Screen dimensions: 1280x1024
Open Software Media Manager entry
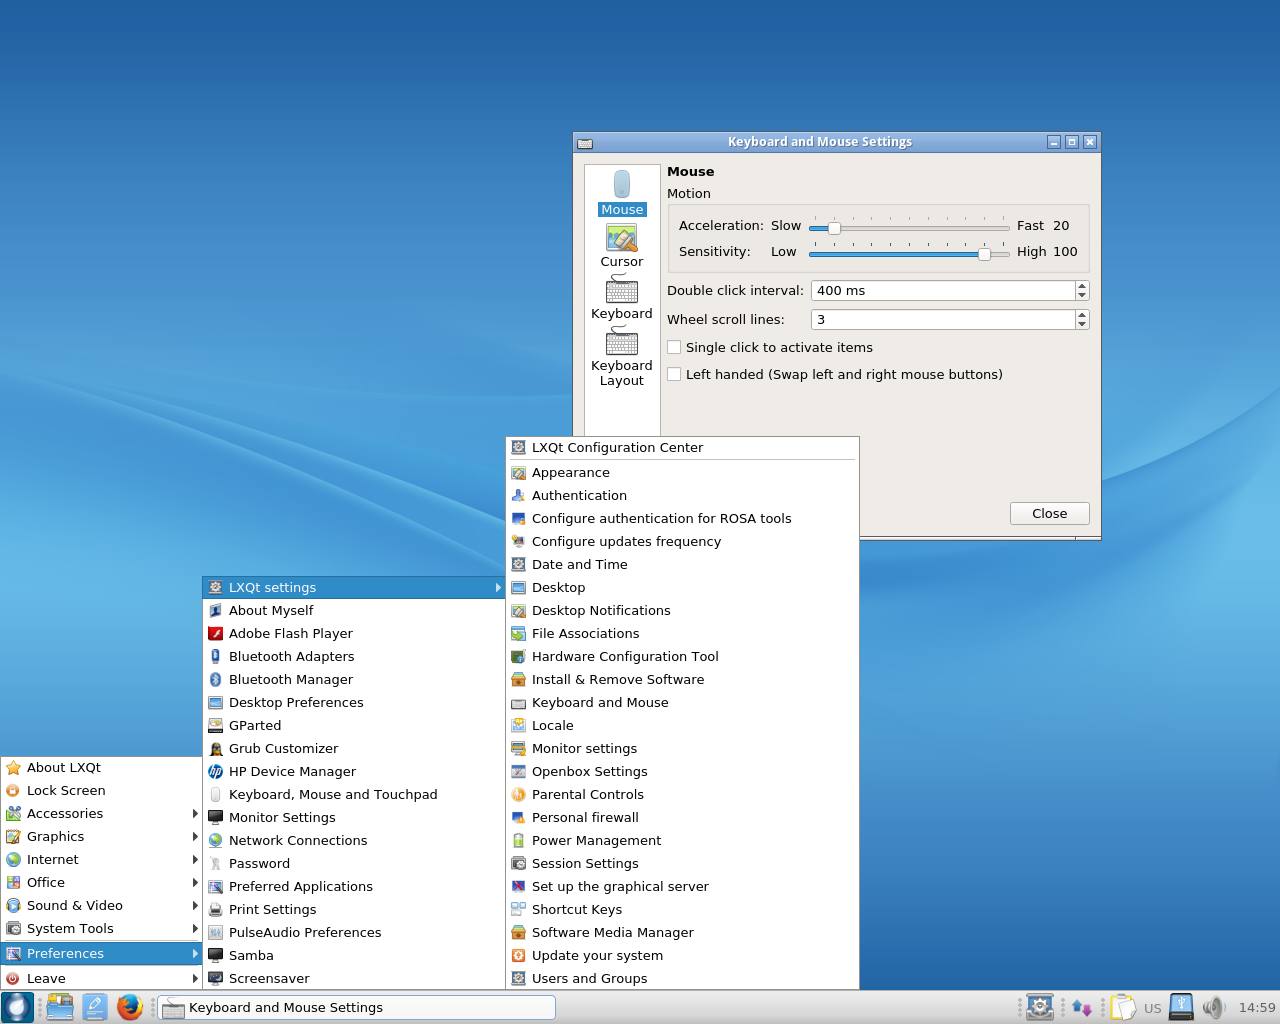682,932
